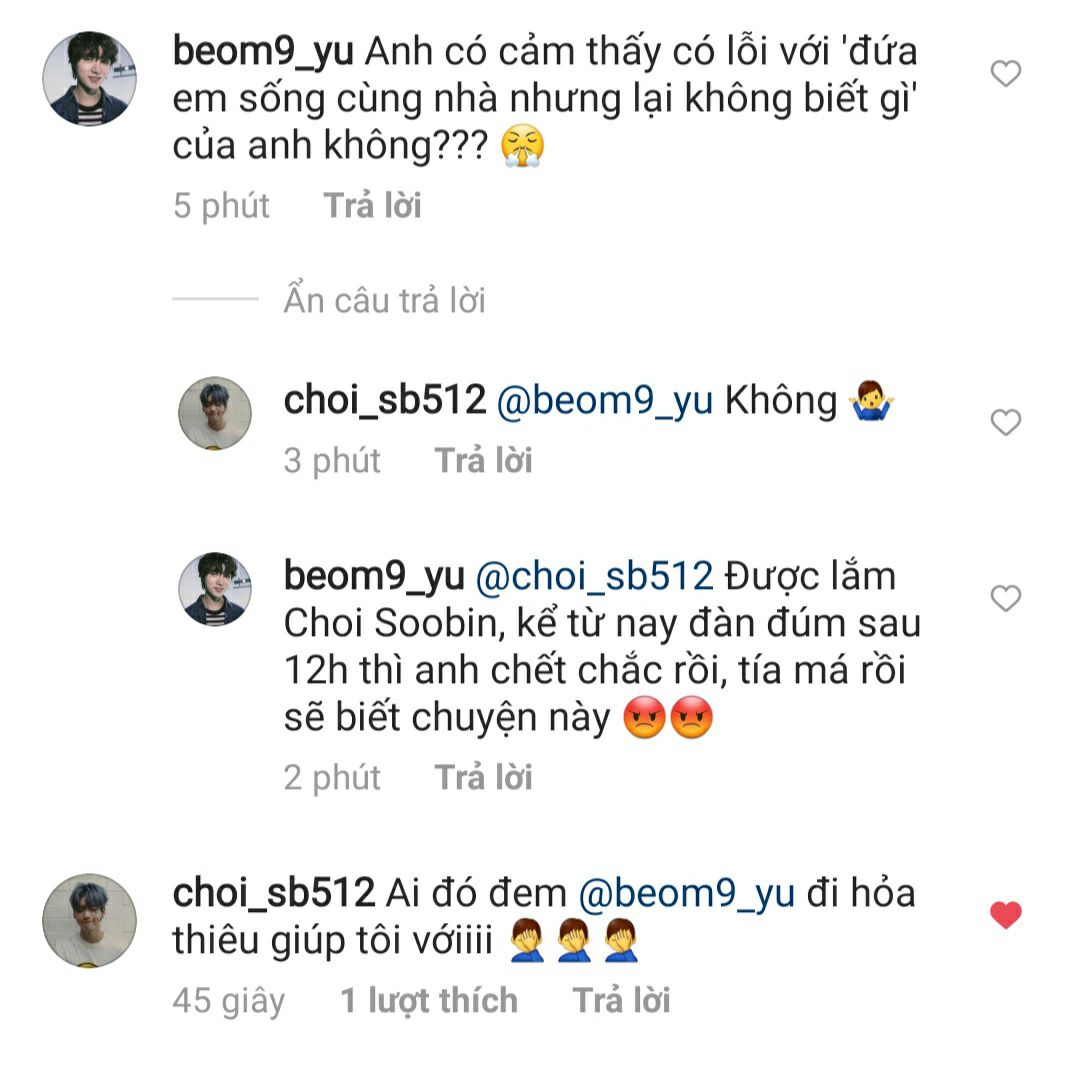The width and height of the screenshot is (1080, 1067).
Task: Open the beom9_yu username on the top comment
Action: 262,51
